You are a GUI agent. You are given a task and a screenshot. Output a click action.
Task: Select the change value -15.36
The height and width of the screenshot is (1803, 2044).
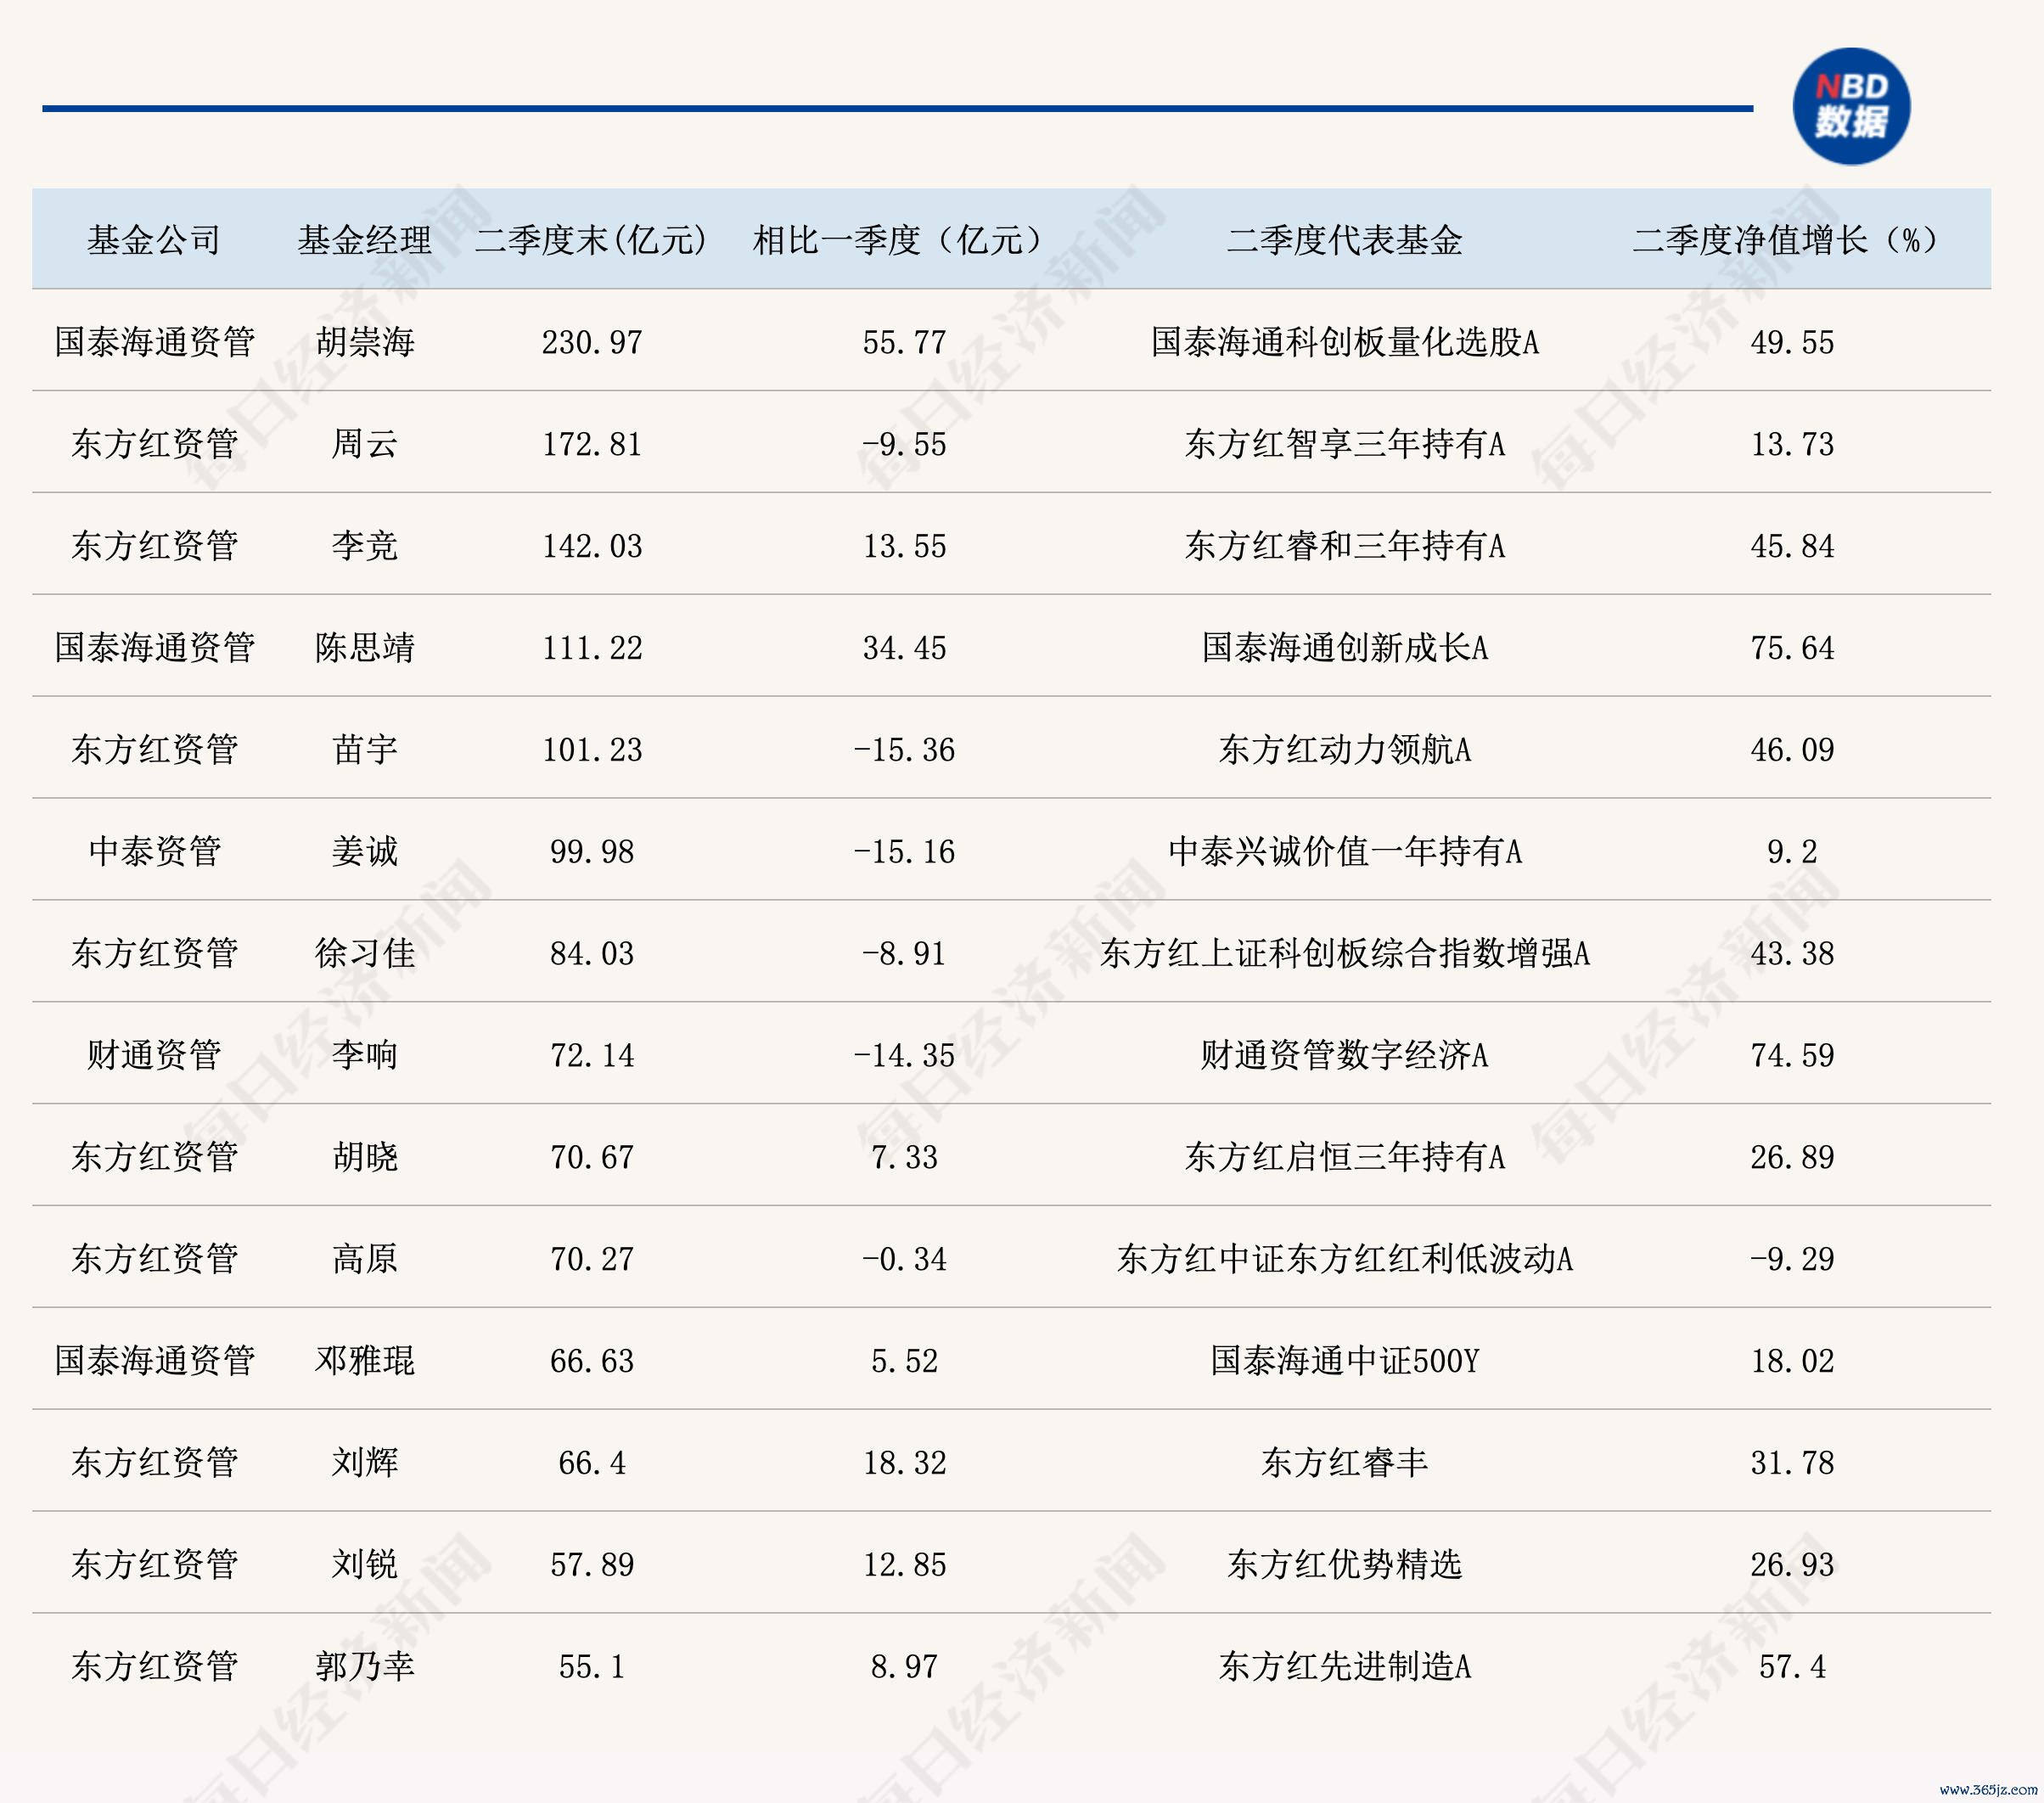pos(904,751)
